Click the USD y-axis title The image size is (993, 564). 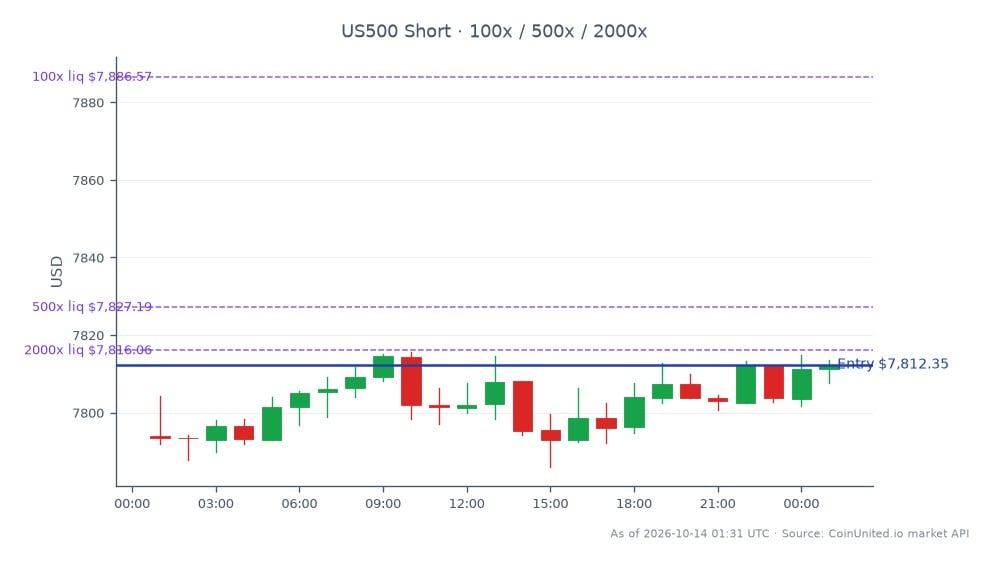click(56, 272)
